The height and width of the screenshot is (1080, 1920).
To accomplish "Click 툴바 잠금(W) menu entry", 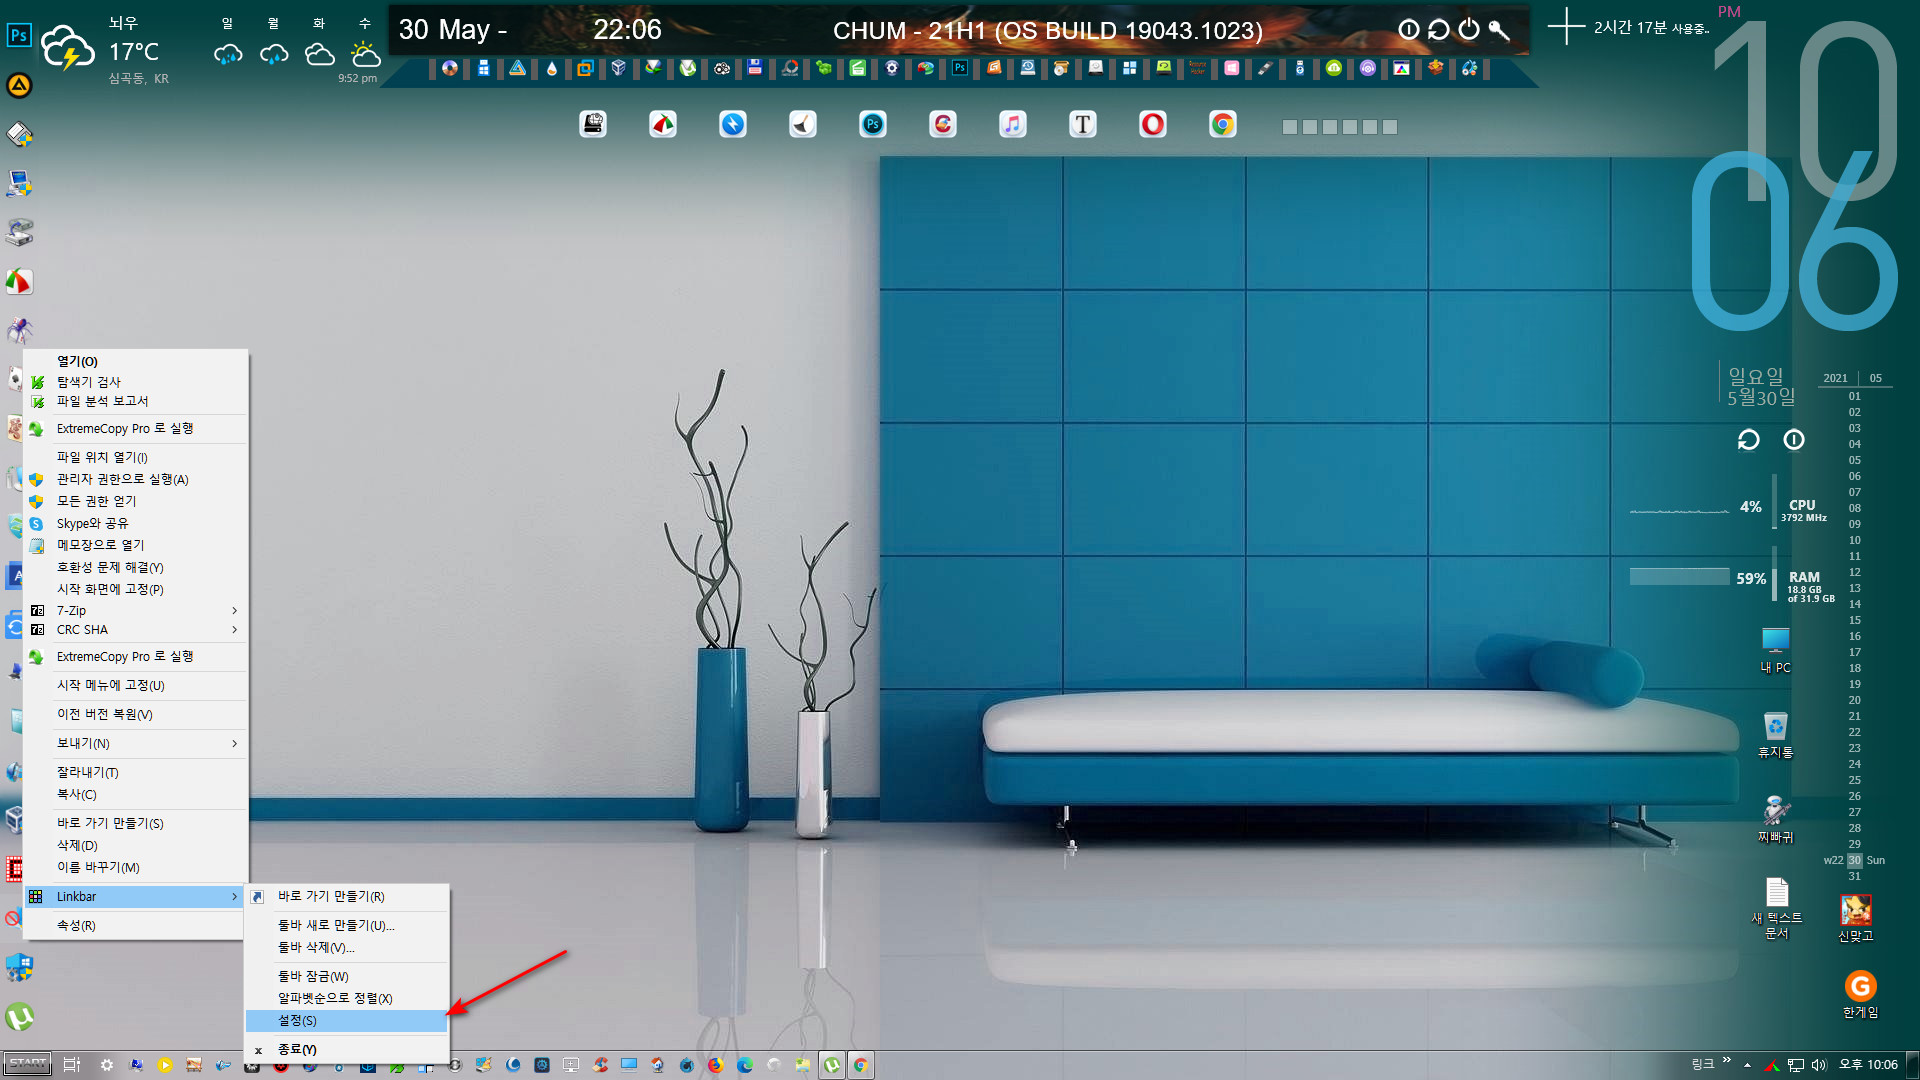I will point(346,976).
